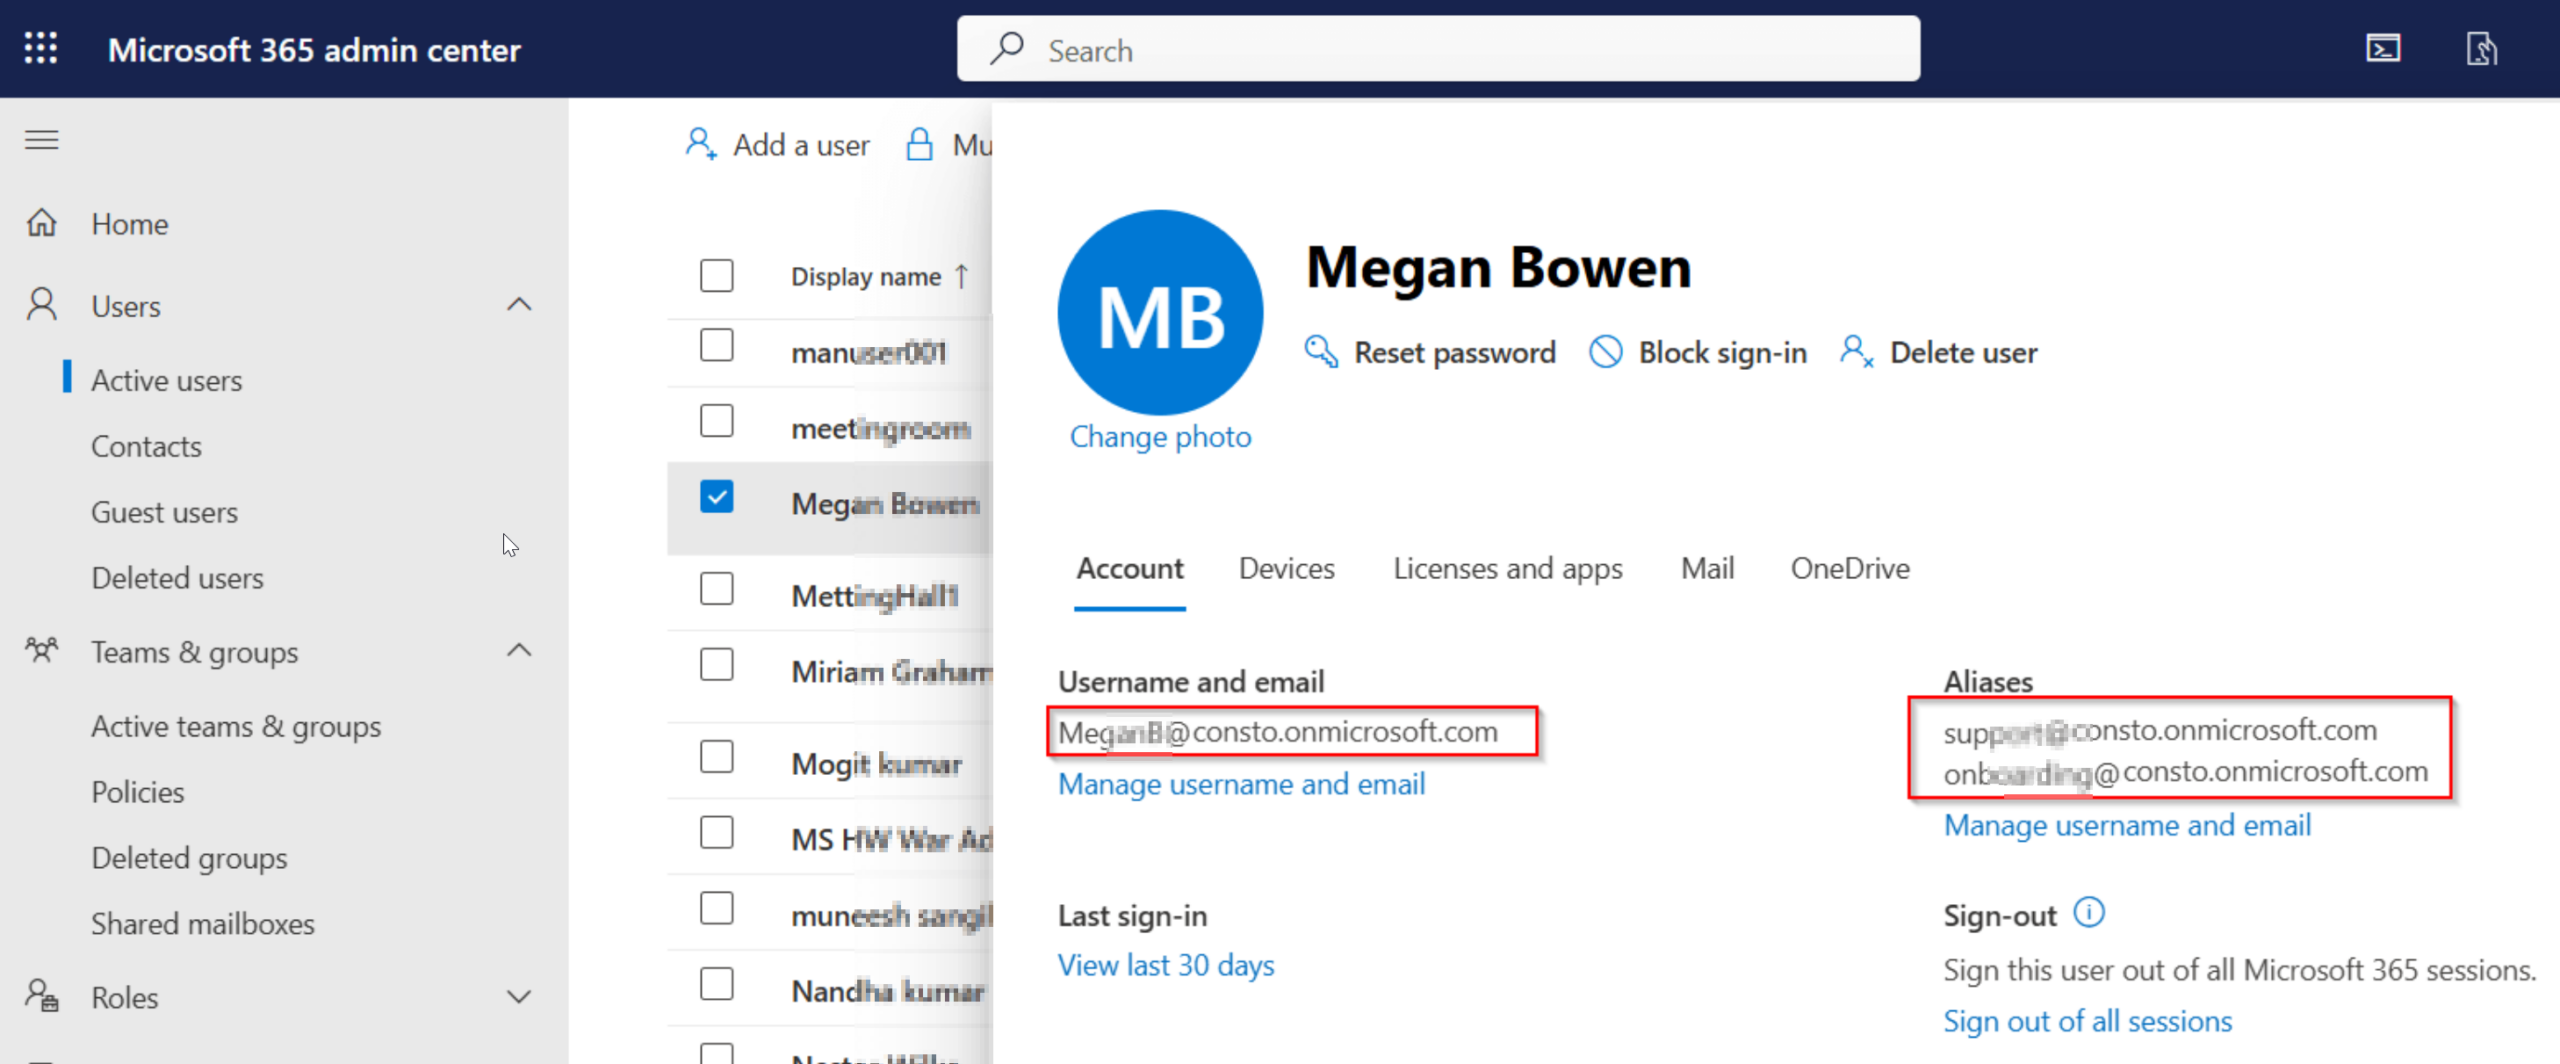2560x1064 pixels.
Task: Click the Home house icon
Action: click(x=42, y=223)
